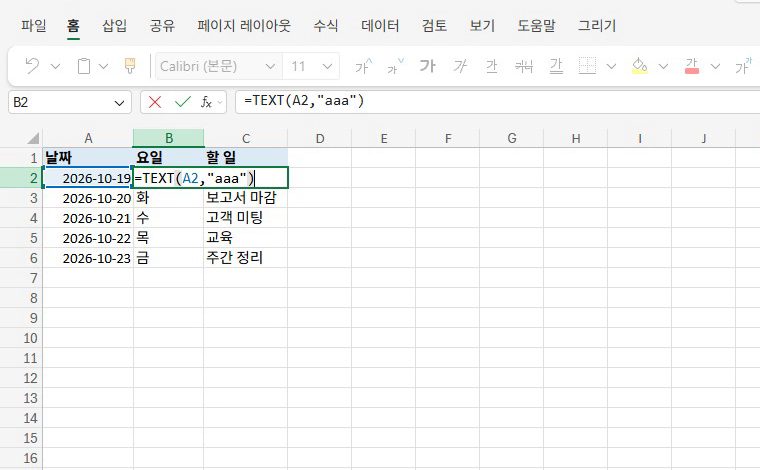Toggle strikethrough formatting icon

point(524,66)
